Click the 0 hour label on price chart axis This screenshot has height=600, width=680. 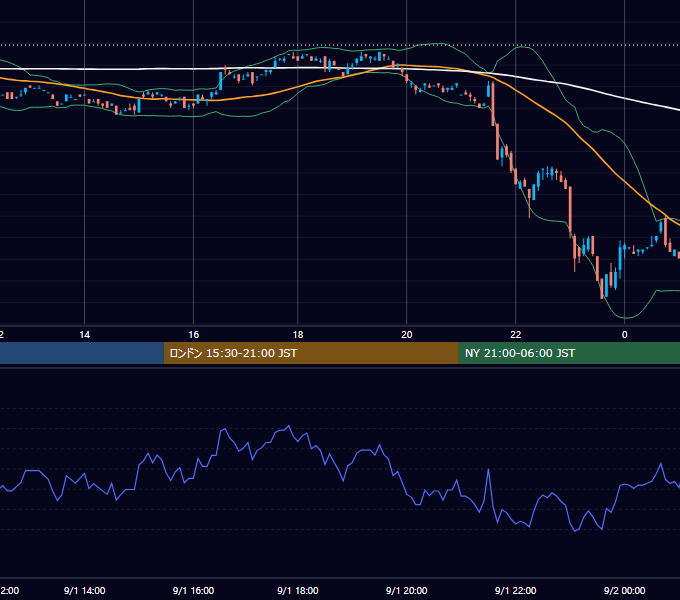click(x=624, y=335)
